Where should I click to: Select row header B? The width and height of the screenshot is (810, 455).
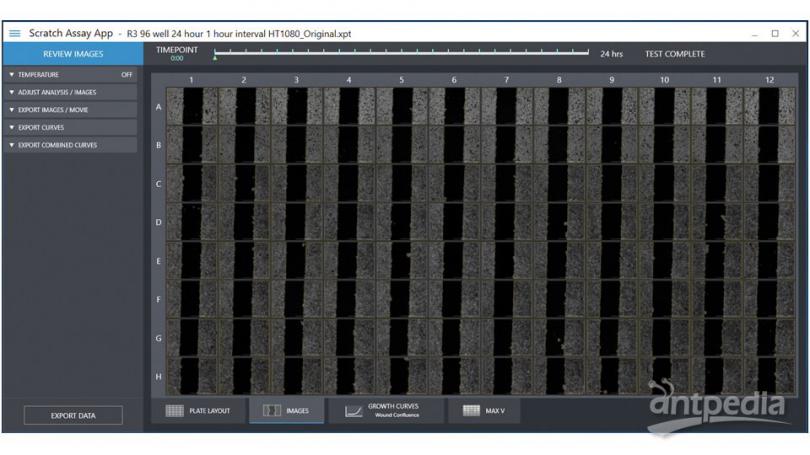point(159,146)
